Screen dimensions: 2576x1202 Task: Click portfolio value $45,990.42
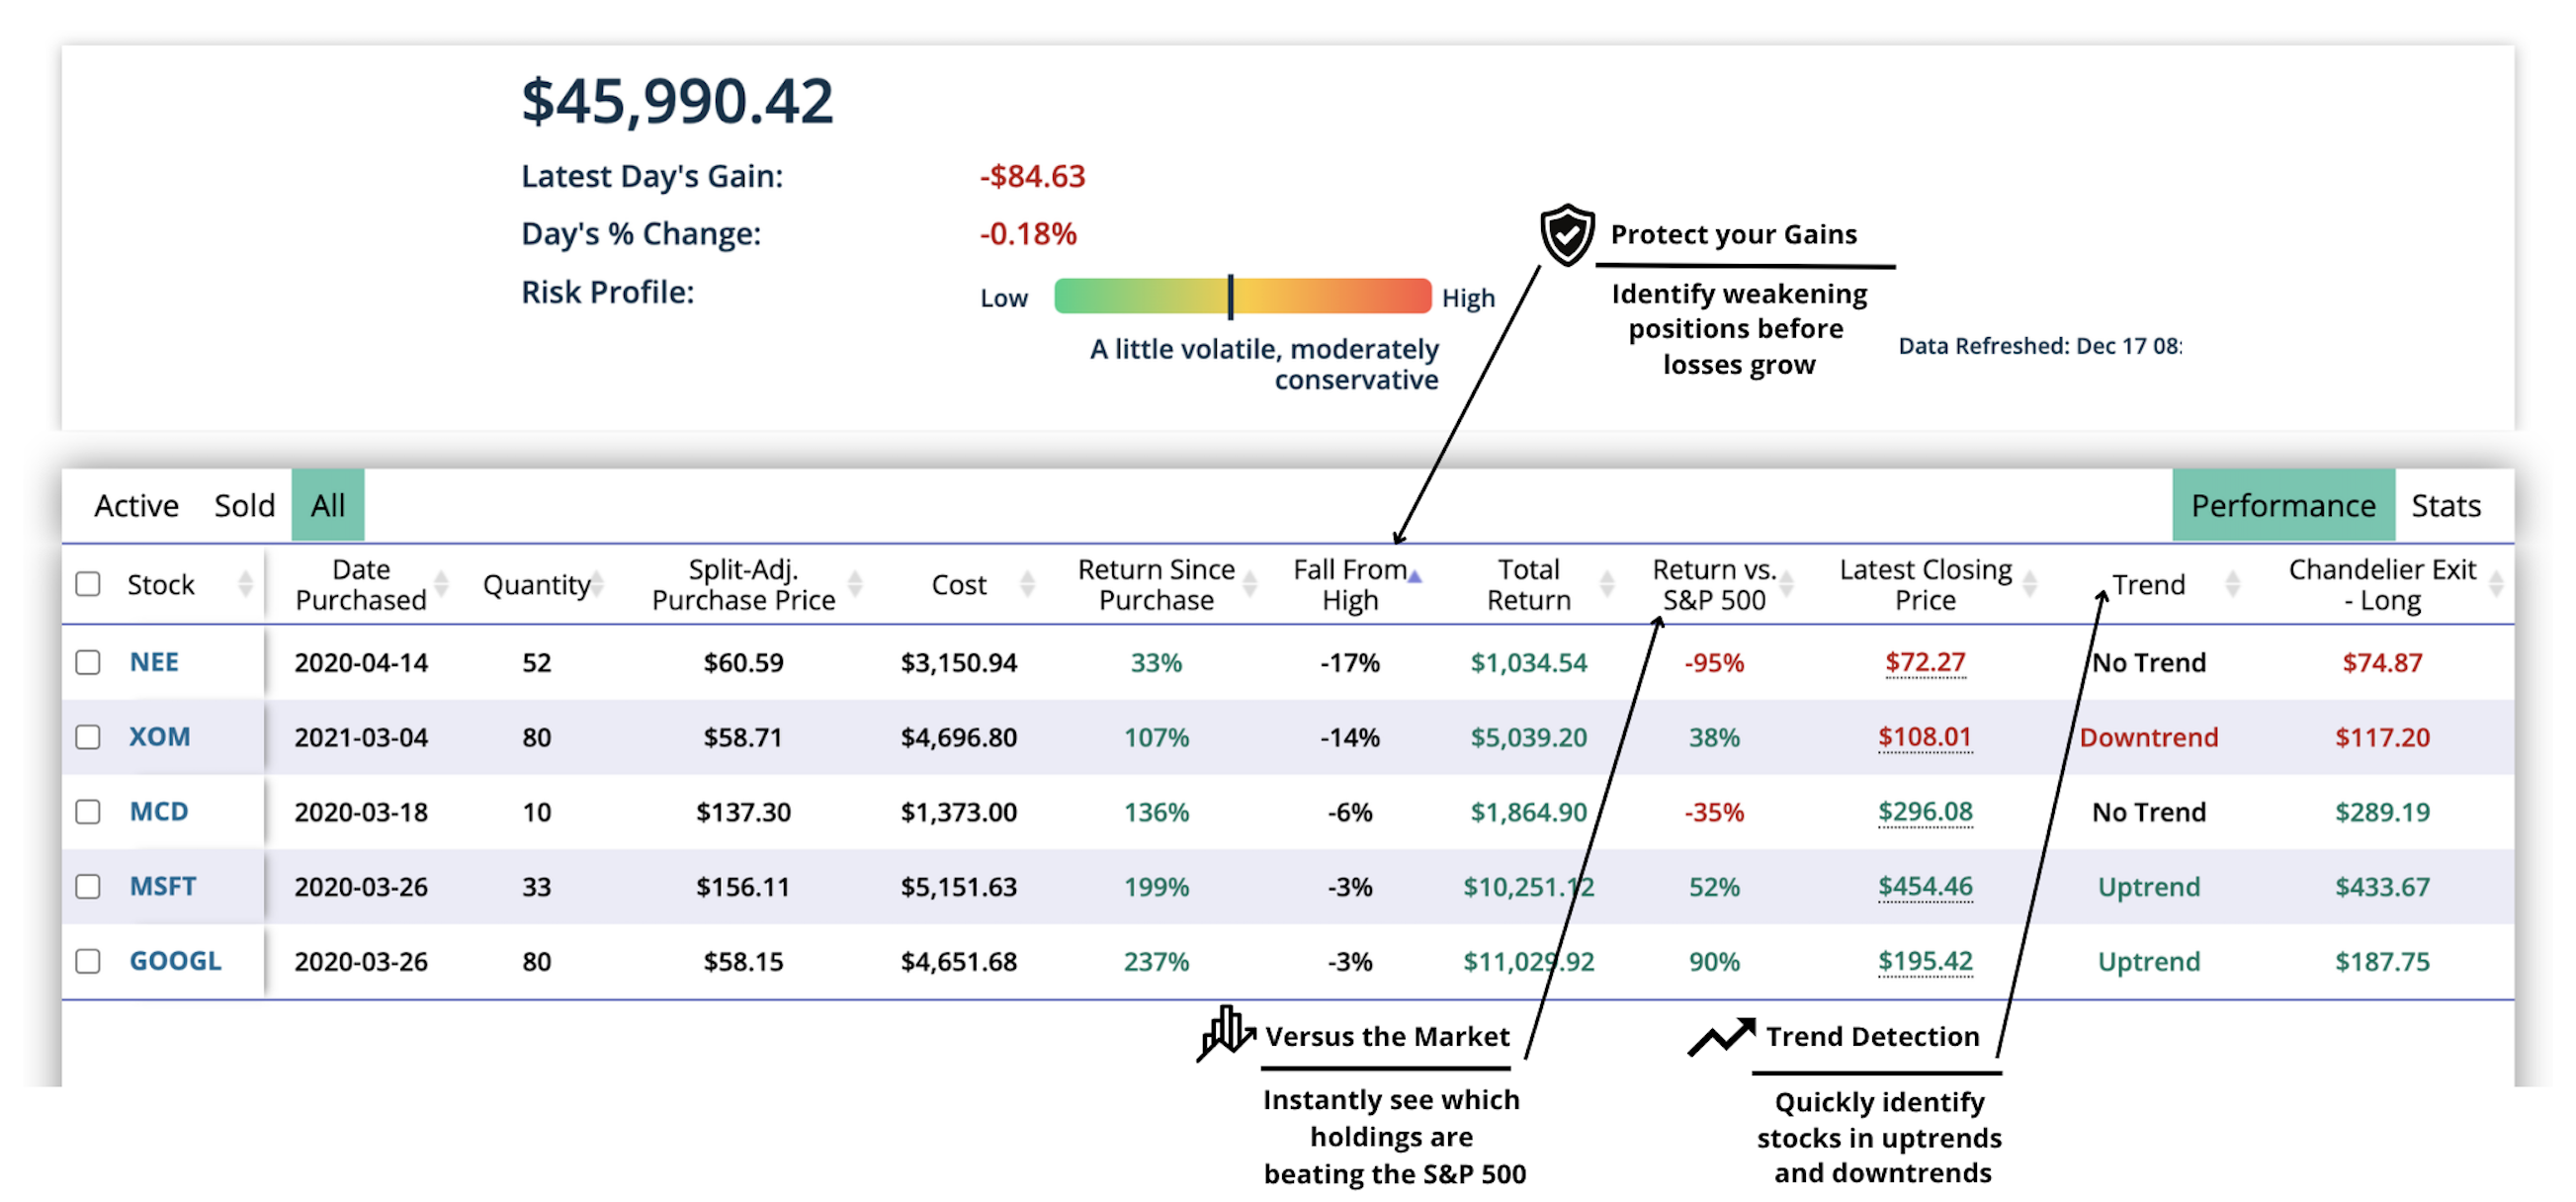(677, 102)
